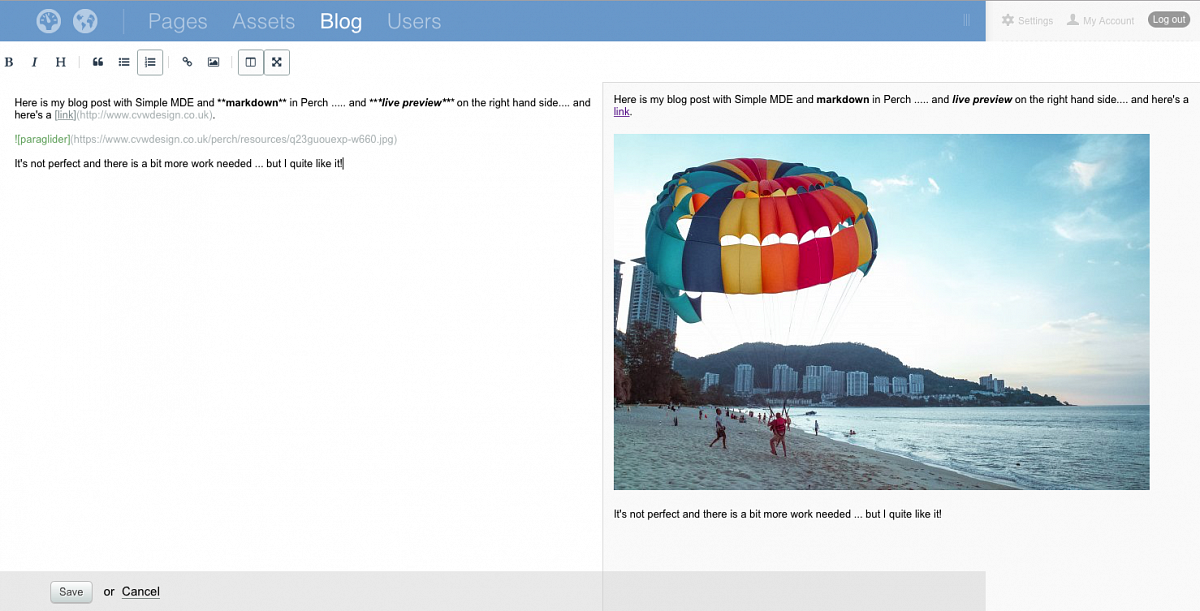The width and height of the screenshot is (1200, 611).
Task: Go to the Blog section
Action: [x=341, y=21]
